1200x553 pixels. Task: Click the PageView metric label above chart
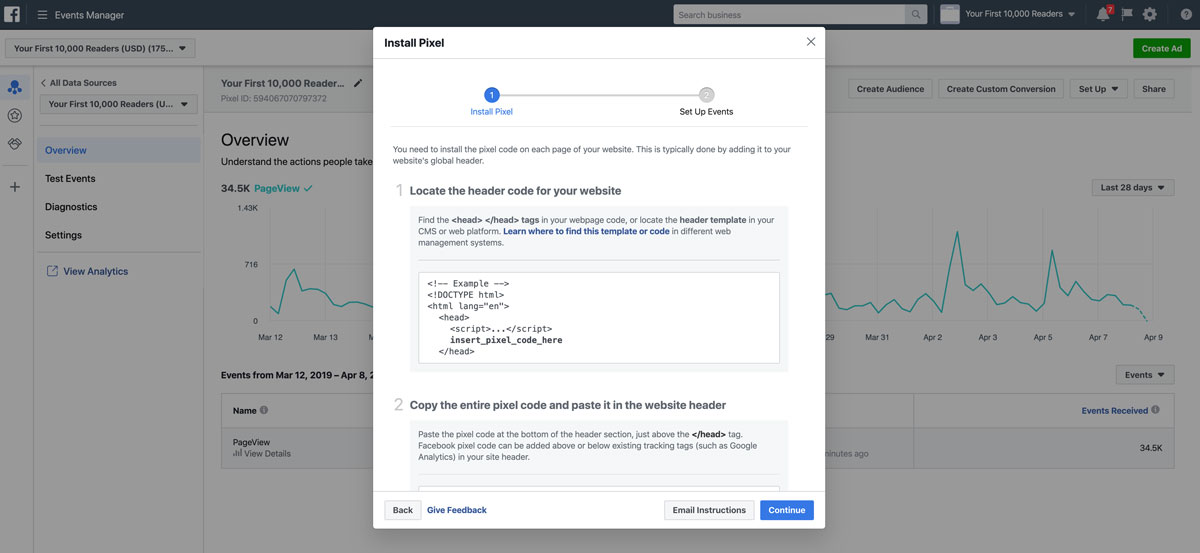click(x=275, y=188)
